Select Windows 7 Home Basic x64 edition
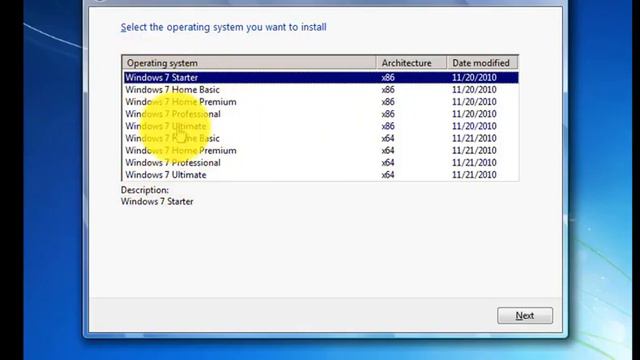640x360 pixels. 321,138
